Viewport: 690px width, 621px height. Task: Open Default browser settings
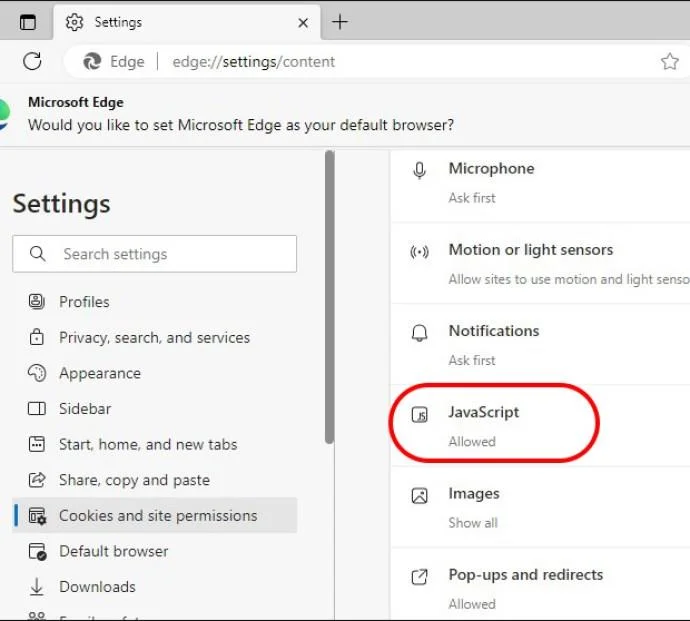154,551
